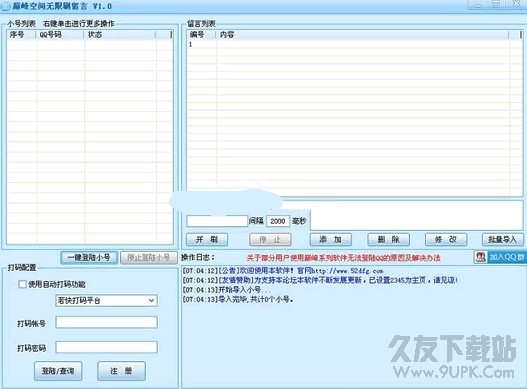This screenshot has width=527, height=389.
Task: Open the 若快打码平台 dropdown
Action: click(x=106, y=300)
